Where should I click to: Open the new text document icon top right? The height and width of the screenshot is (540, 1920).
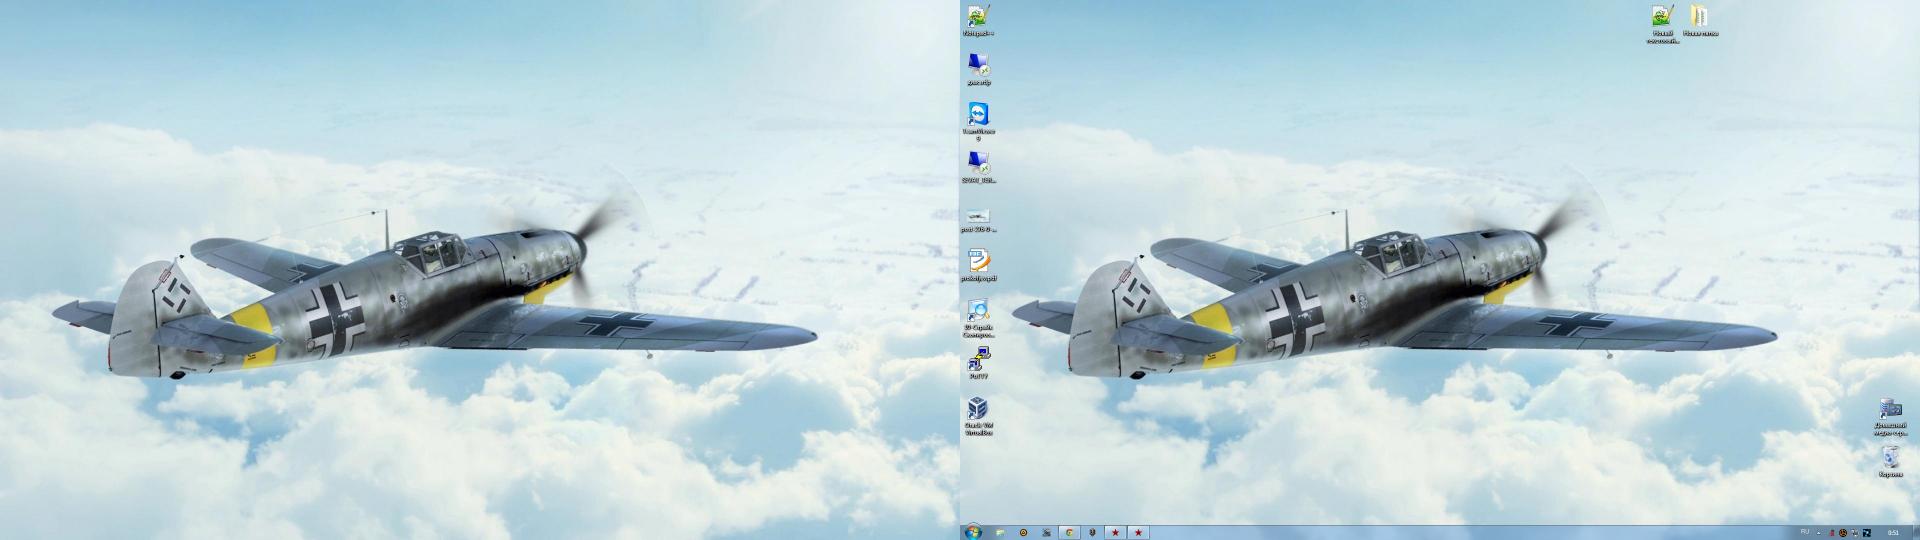pyautogui.click(x=1662, y=23)
